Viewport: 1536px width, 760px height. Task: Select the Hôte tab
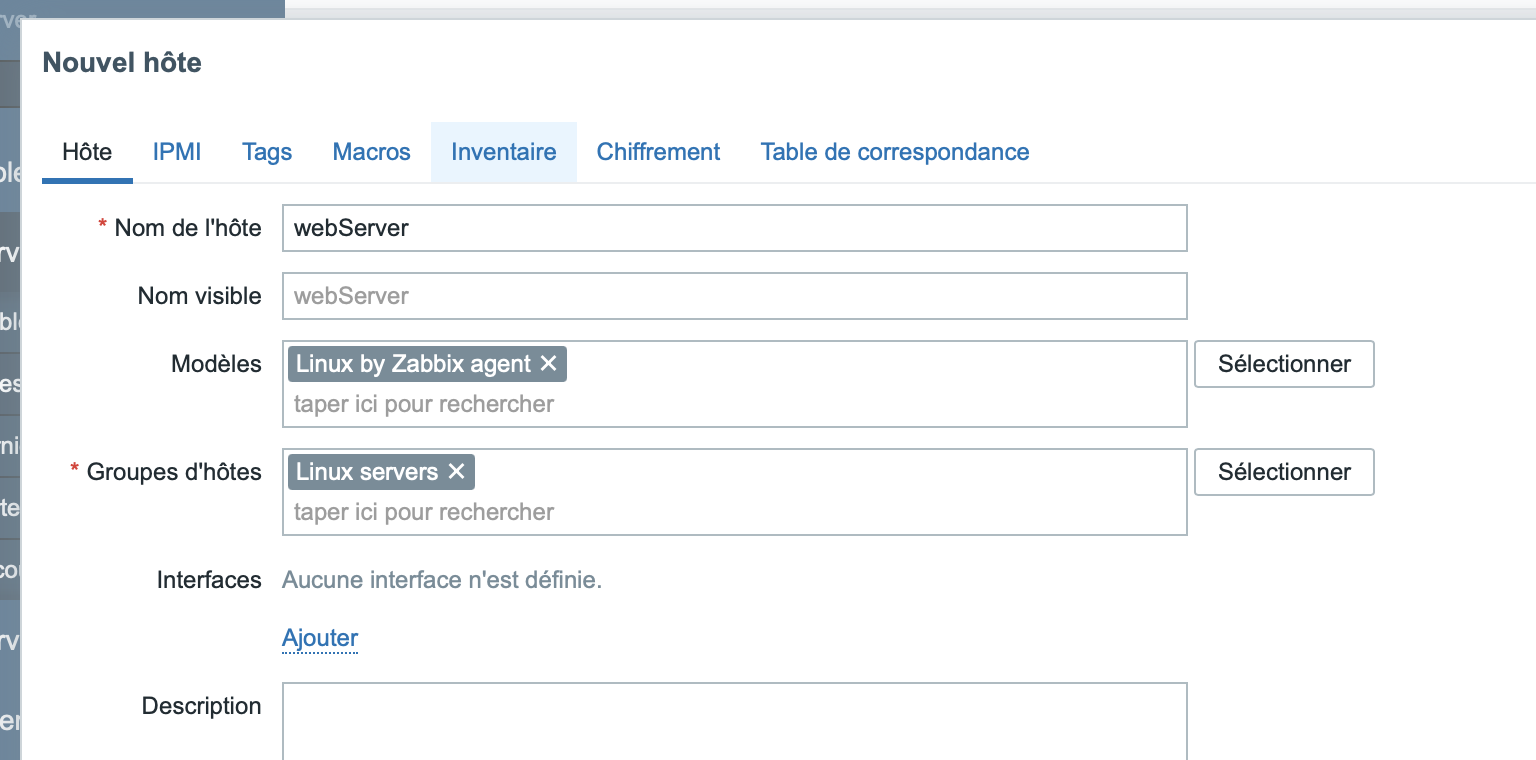tap(87, 152)
